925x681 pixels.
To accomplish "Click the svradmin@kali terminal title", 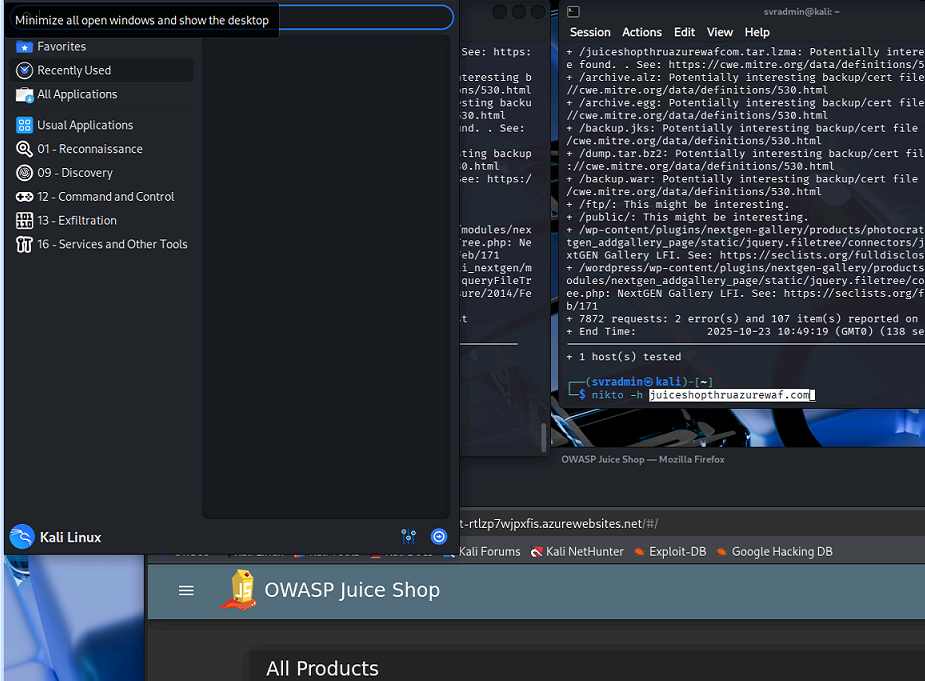I will (x=801, y=12).
